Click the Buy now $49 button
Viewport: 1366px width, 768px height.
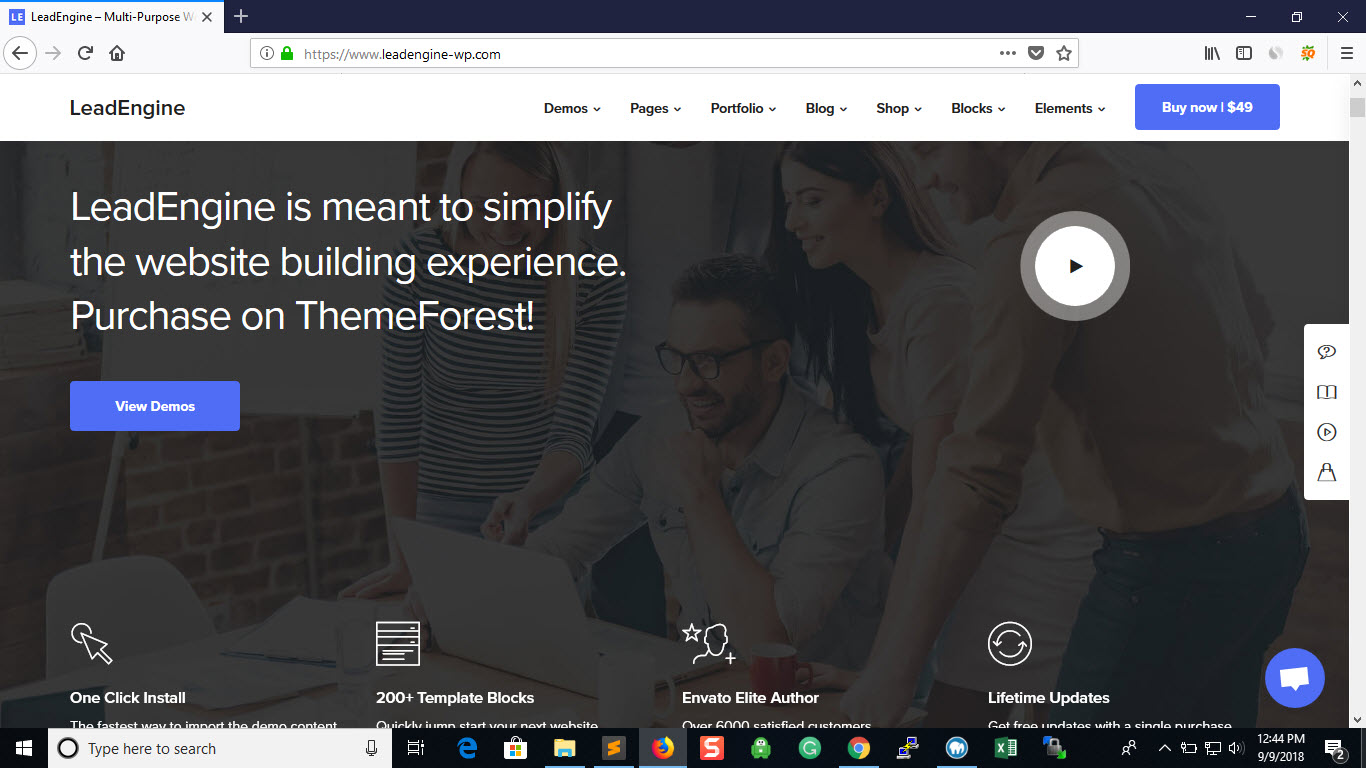click(x=1207, y=107)
